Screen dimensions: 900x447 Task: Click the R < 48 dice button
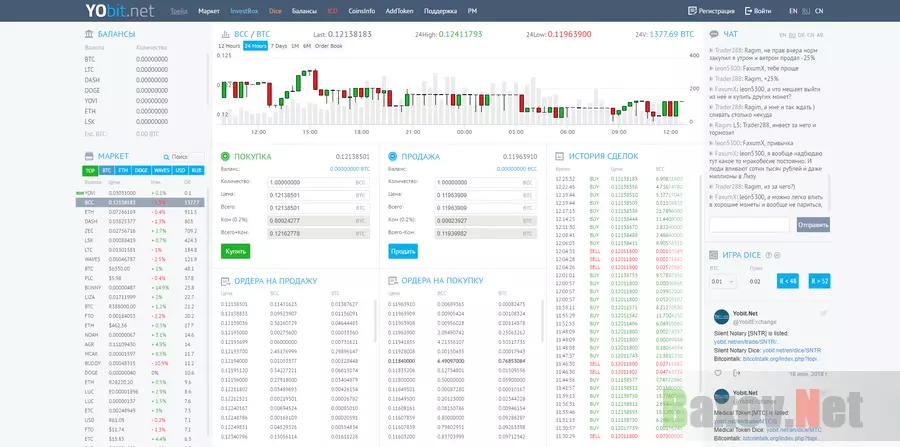pyautogui.click(x=788, y=281)
